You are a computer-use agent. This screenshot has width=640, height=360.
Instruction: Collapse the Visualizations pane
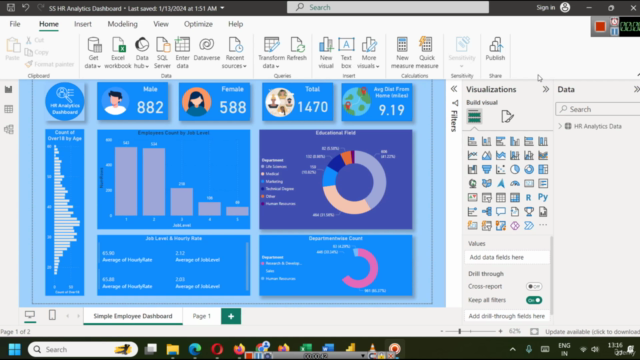[x=546, y=89]
